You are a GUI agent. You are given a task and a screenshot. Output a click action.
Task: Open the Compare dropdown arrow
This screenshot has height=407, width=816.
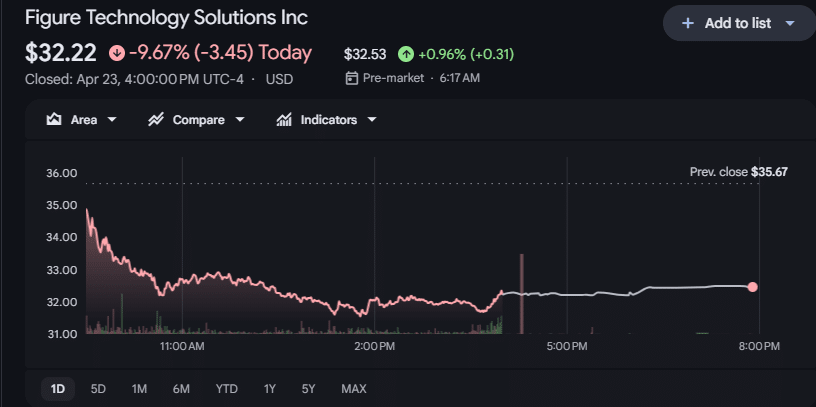(x=240, y=120)
